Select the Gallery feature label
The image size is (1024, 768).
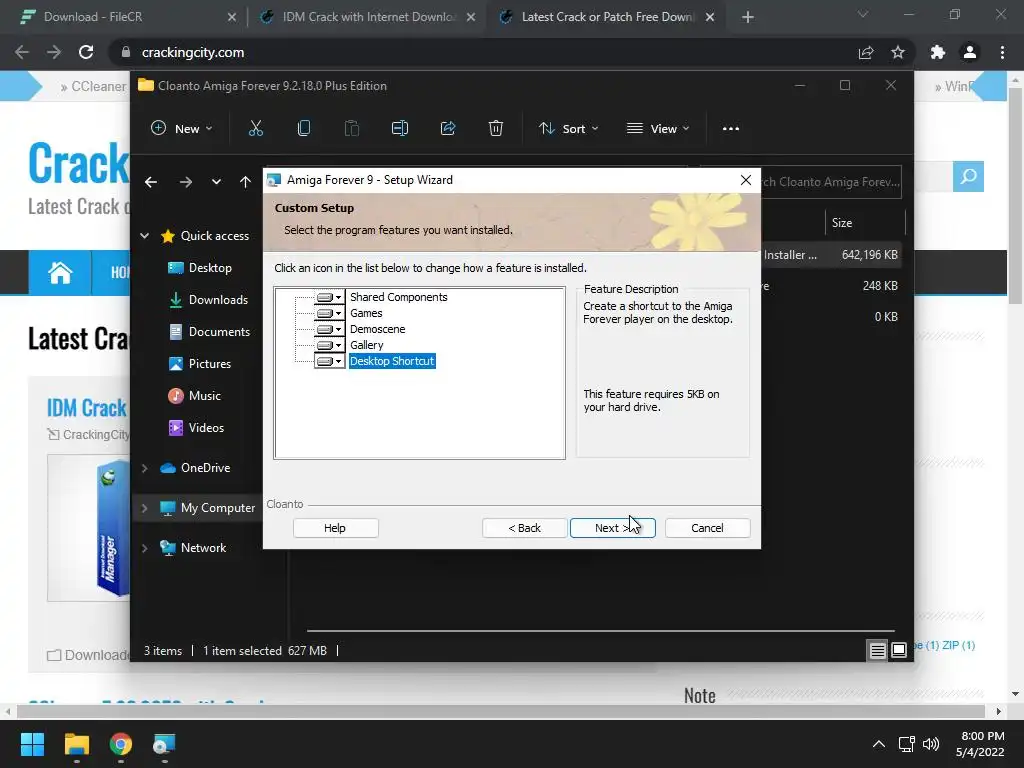tap(366, 345)
